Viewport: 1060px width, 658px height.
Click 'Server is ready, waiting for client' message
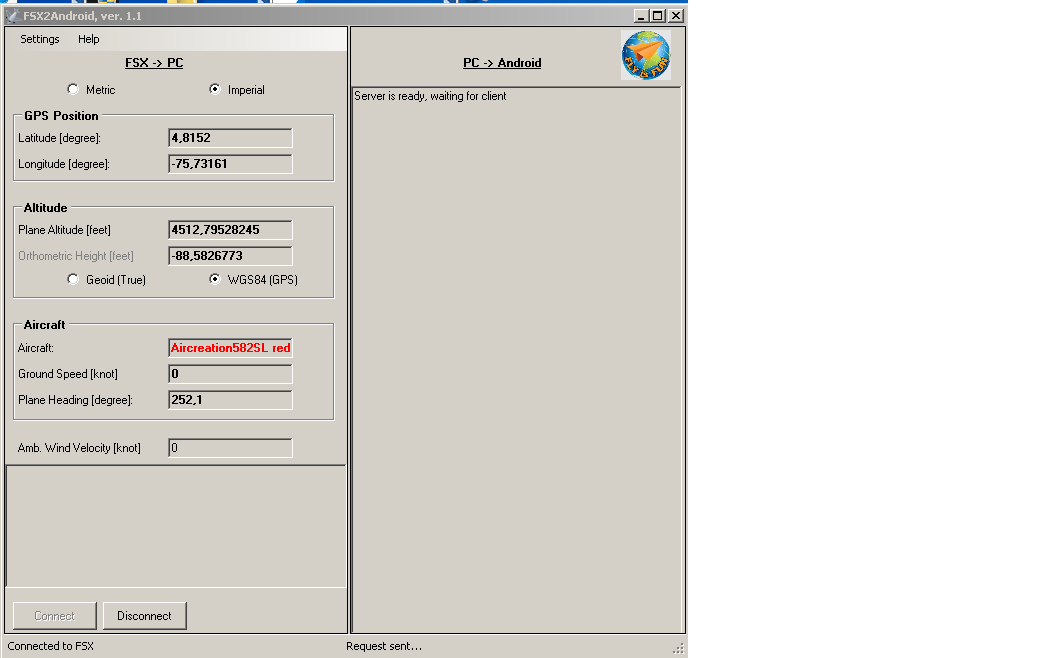click(430, 96)
